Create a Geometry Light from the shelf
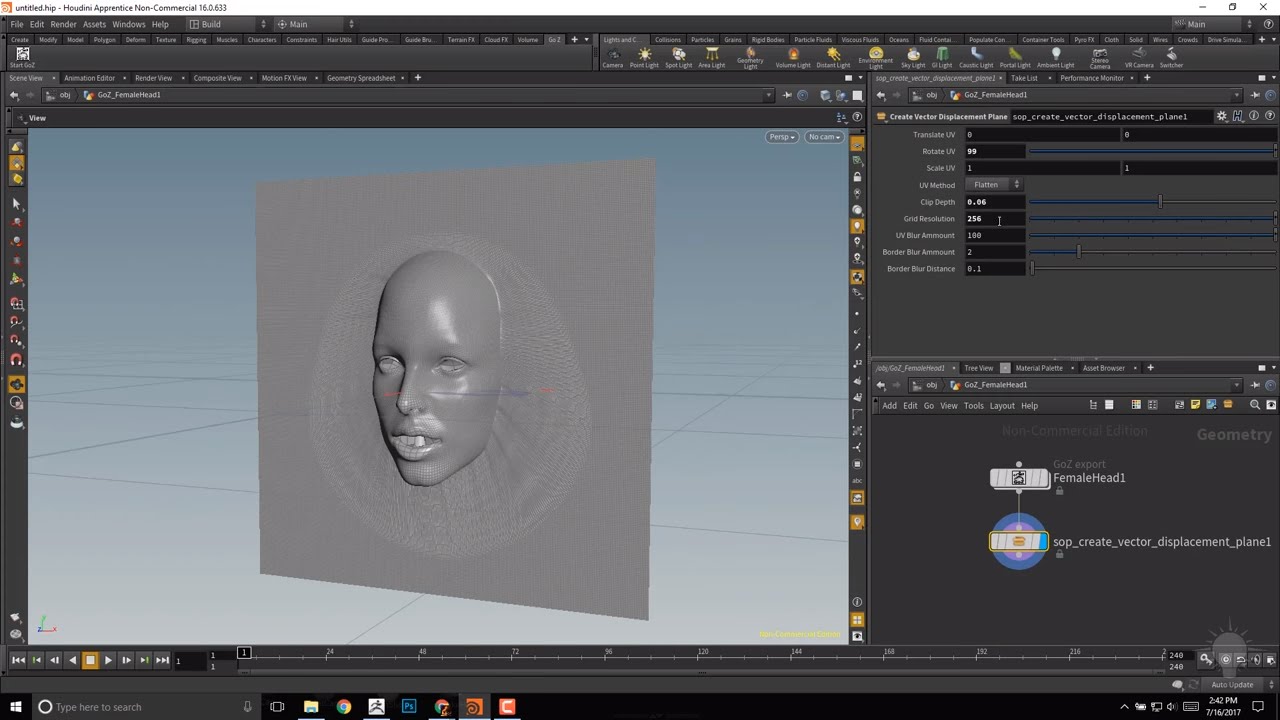The image size is (1280, 720). (750, 58)
